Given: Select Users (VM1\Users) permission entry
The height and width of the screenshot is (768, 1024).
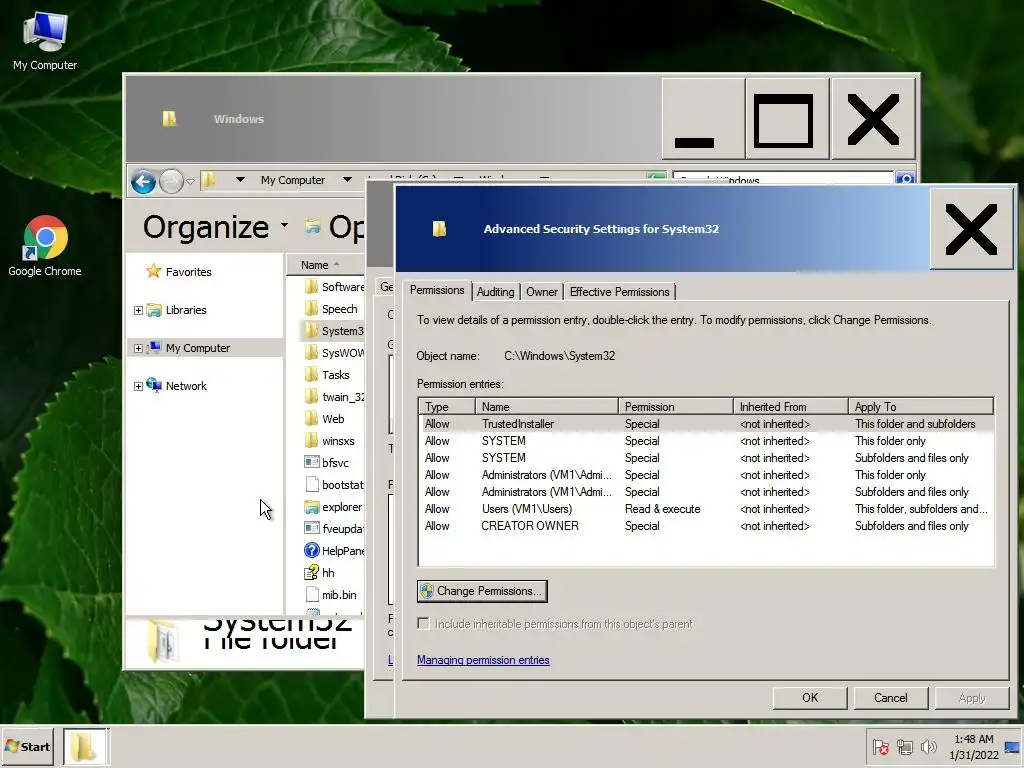Looking at the screenshot, I should (x=706, y=509).
